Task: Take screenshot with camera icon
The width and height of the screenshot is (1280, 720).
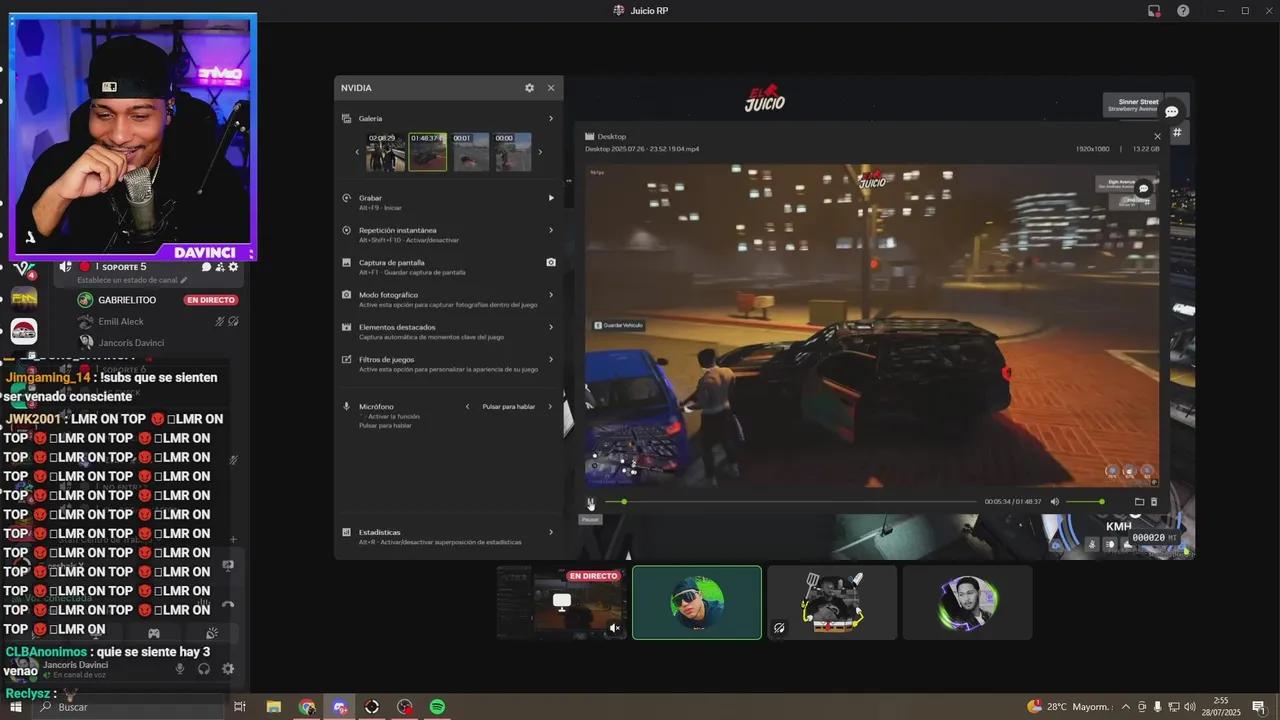Action: (550, 263)
